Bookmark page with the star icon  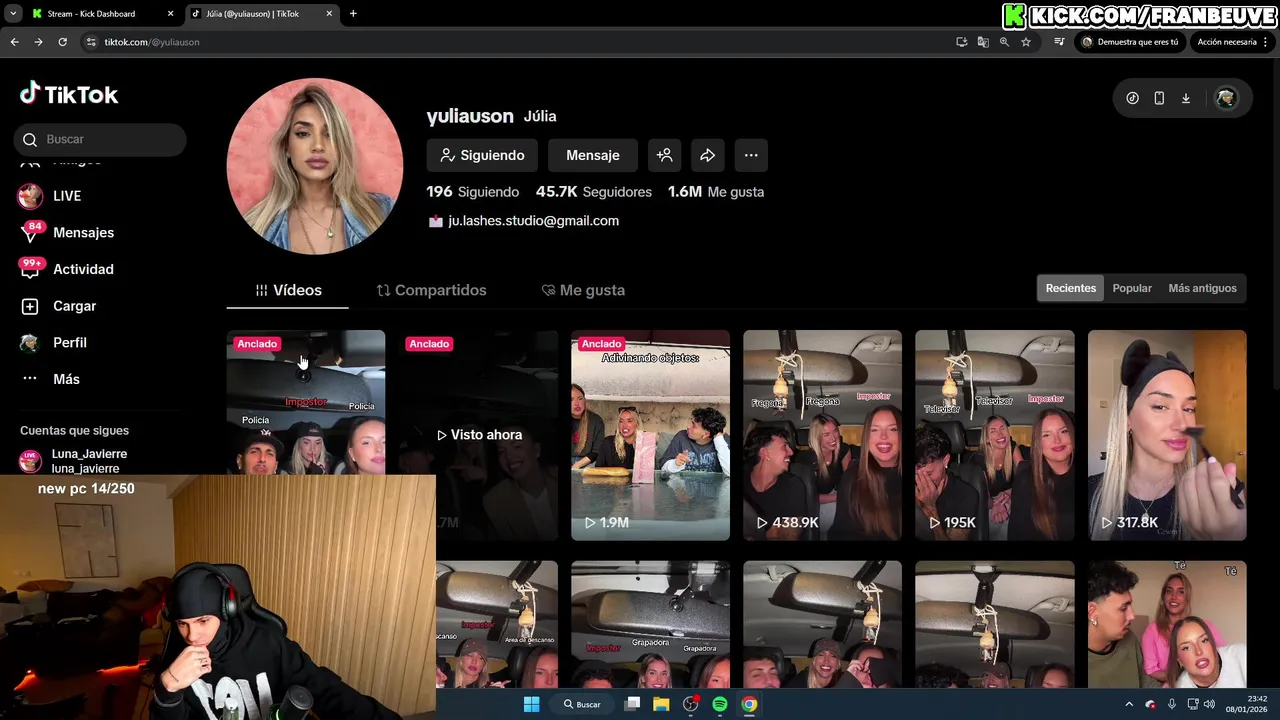point(1026,42)
